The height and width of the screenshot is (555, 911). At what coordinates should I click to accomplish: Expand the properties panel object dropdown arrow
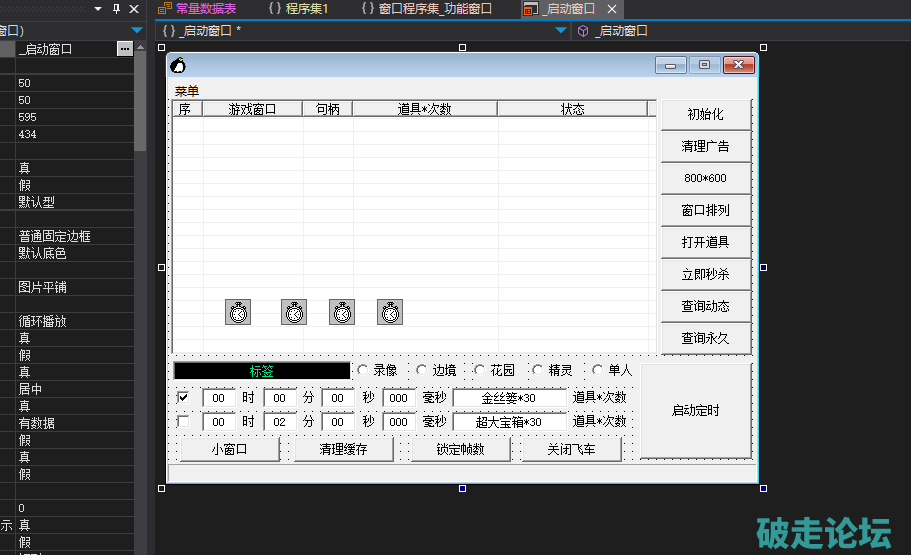click(137, 31)
